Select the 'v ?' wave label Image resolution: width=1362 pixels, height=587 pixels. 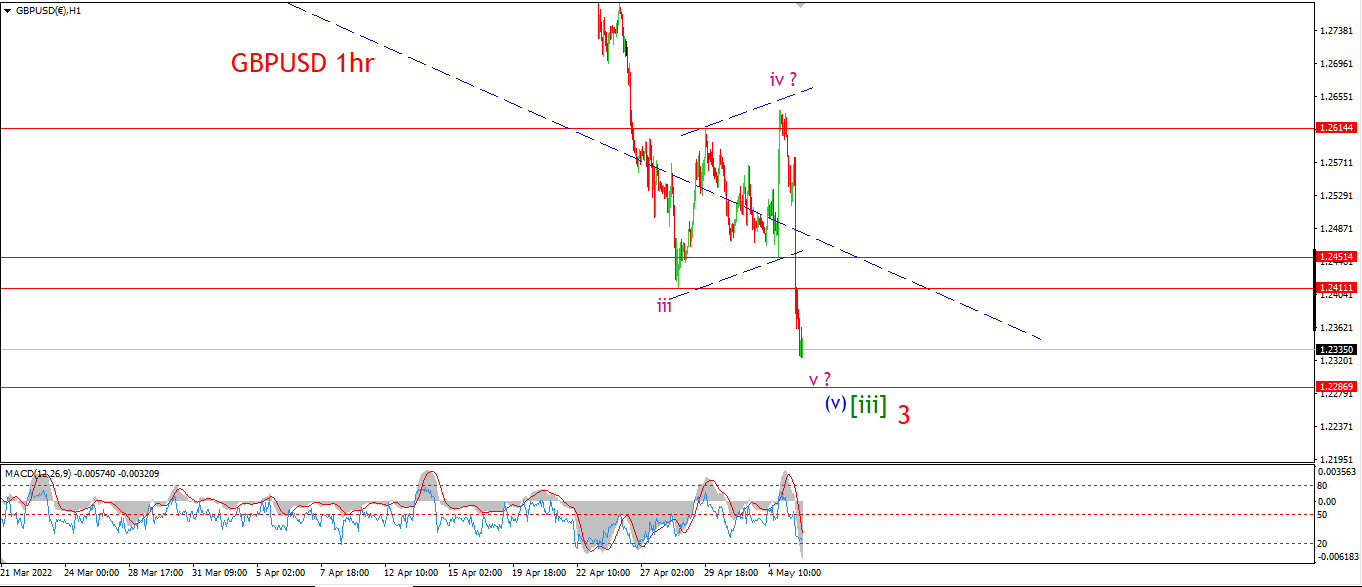pyautogui.click(x=820, y=380)
